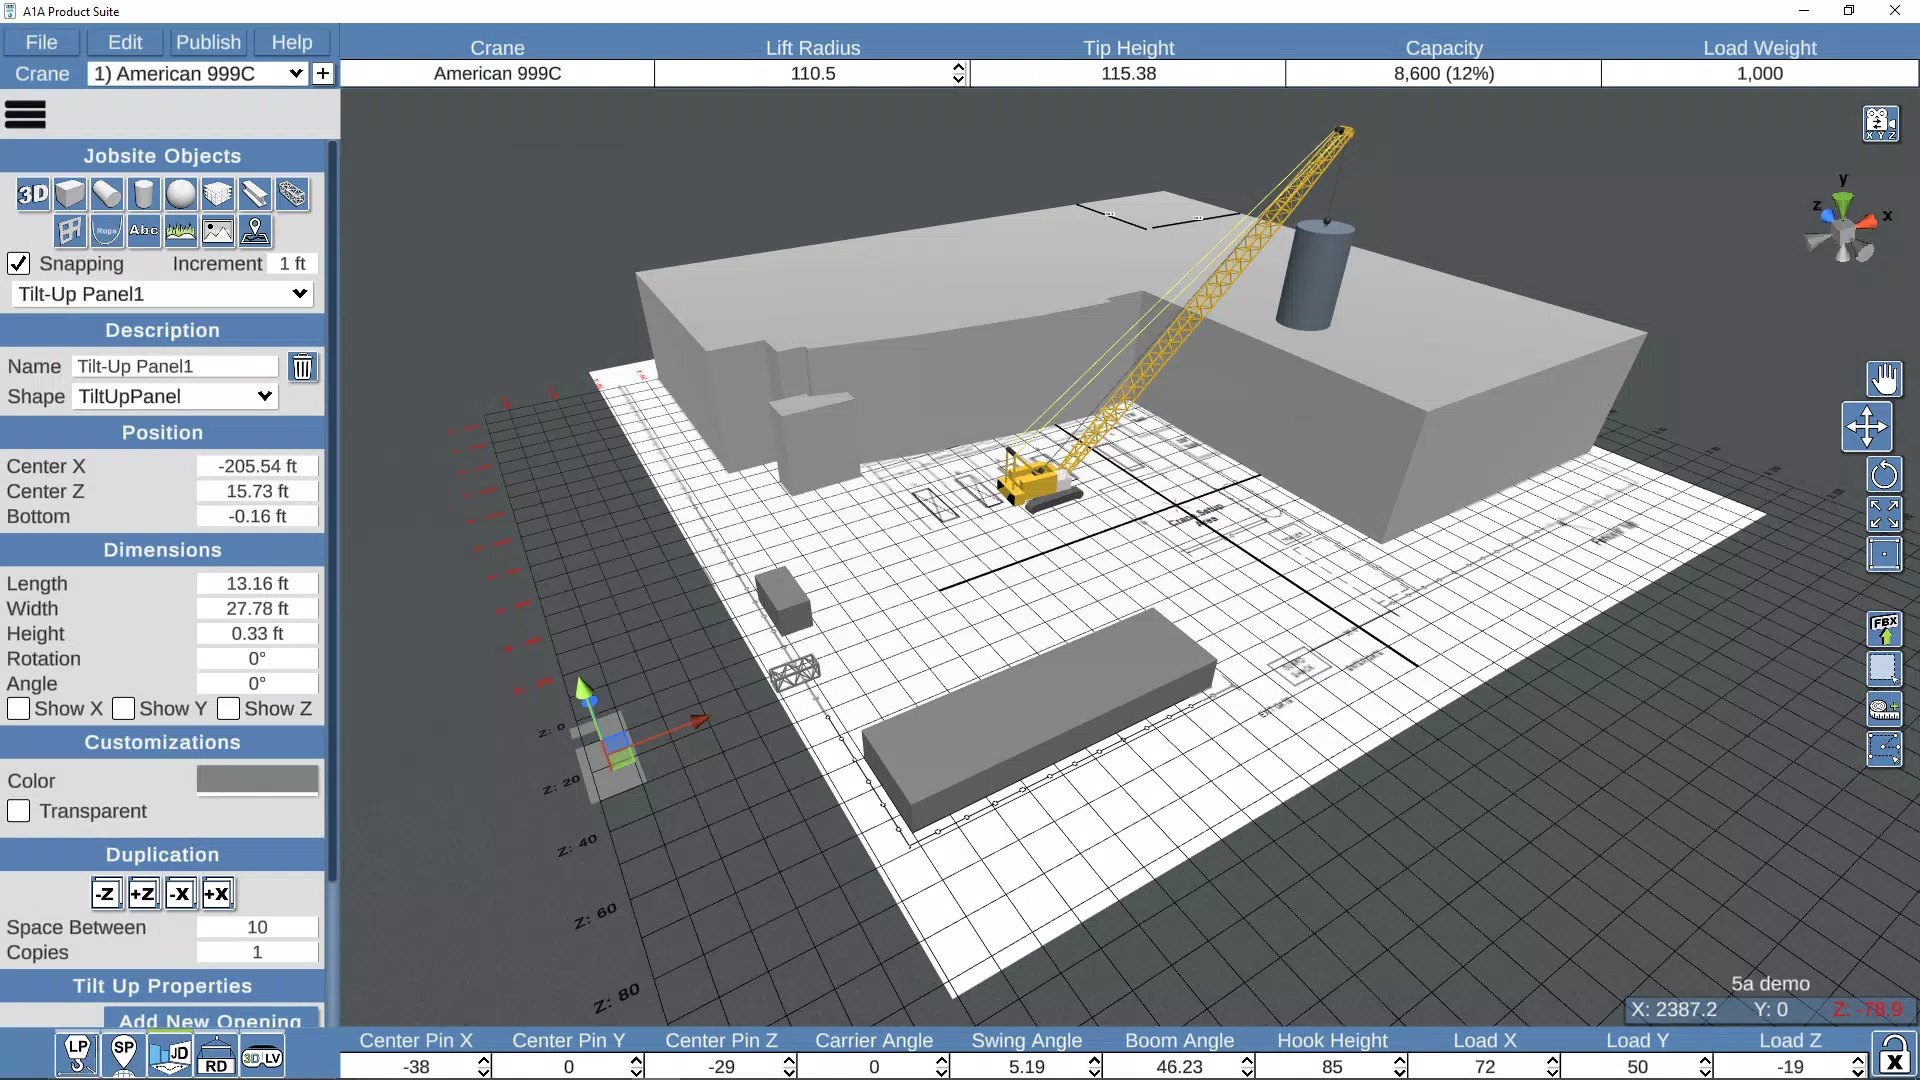The image size is (1920, 1080).
Task: Check the Show Y option
Action: click(x=124, y=709)
